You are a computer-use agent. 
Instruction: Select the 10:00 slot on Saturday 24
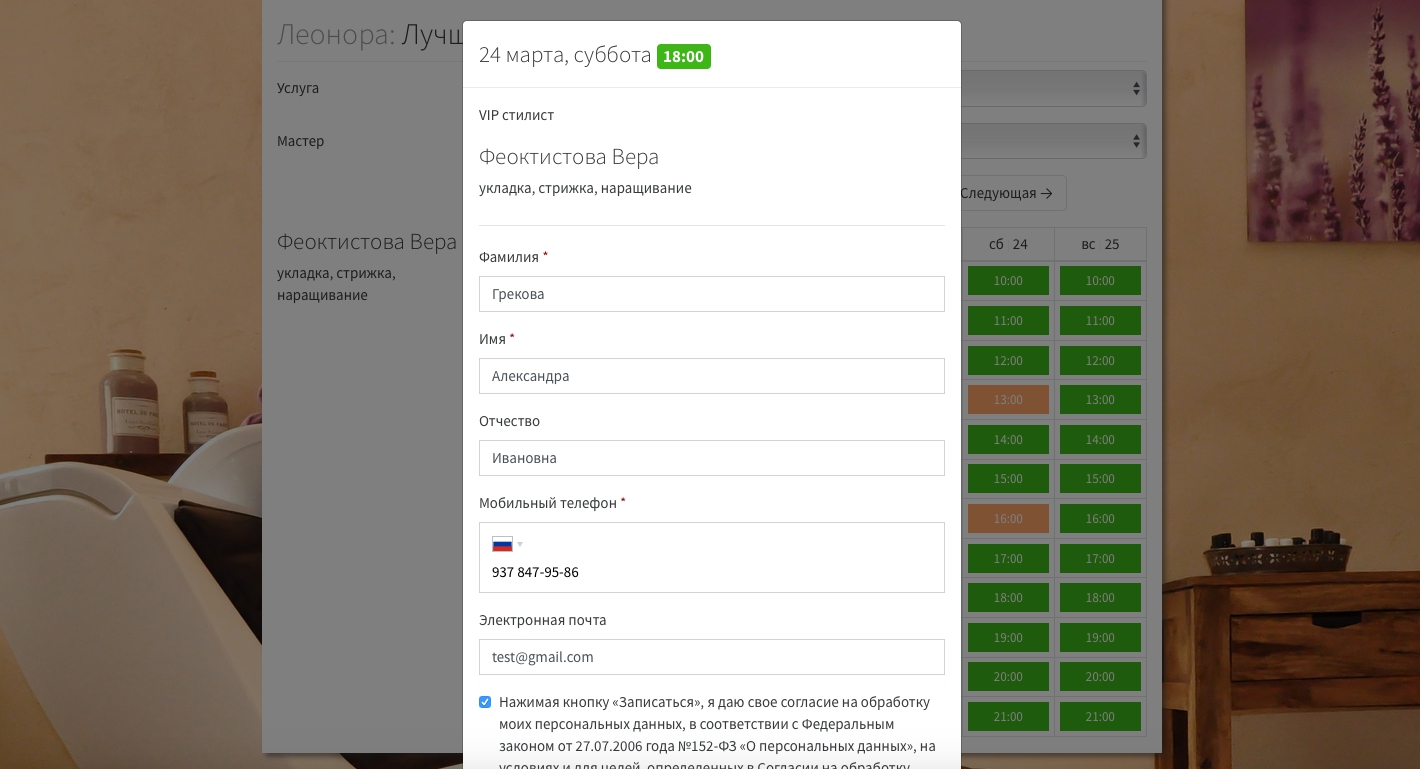1008,281
